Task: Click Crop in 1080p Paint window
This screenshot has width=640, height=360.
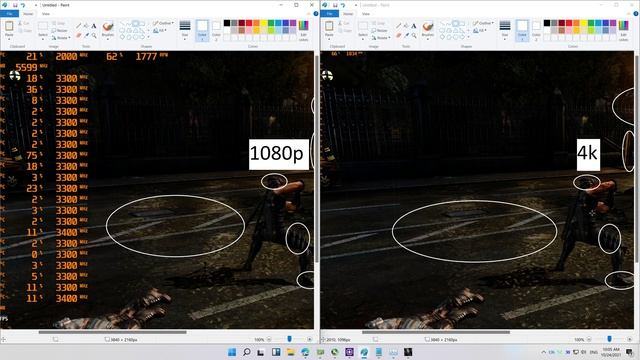Action: click(59, 23)
